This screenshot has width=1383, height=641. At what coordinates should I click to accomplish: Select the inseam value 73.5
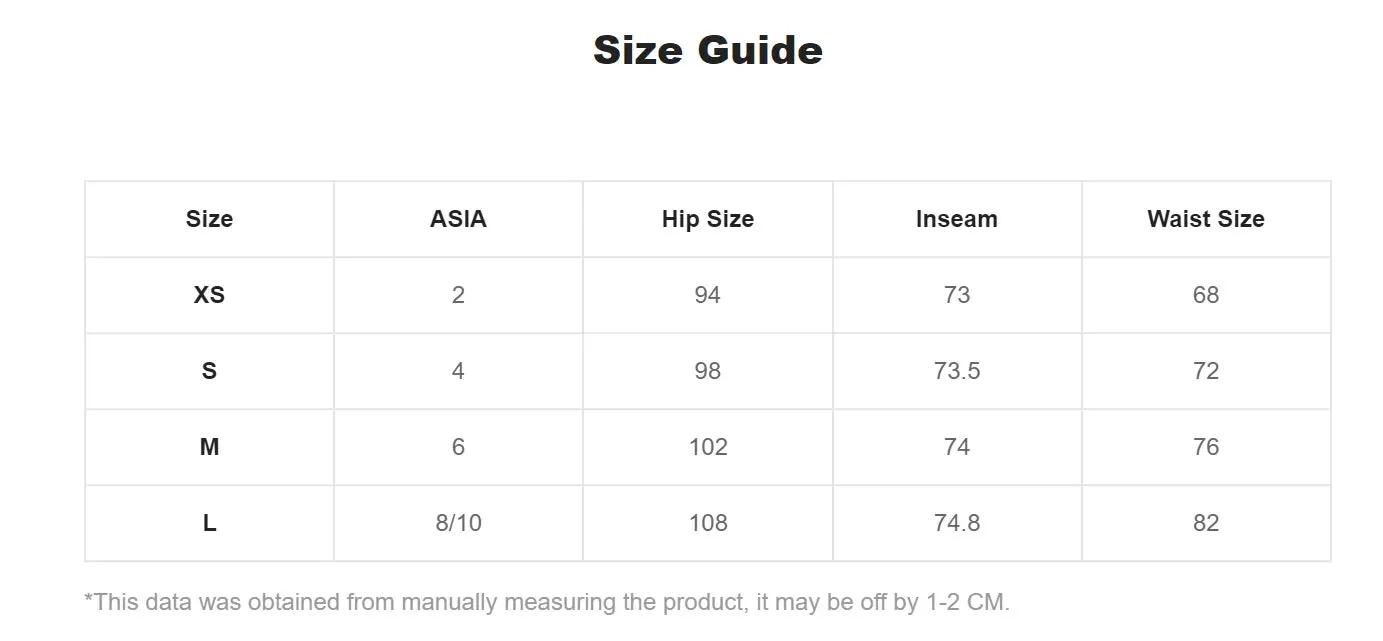pos(957,371)
